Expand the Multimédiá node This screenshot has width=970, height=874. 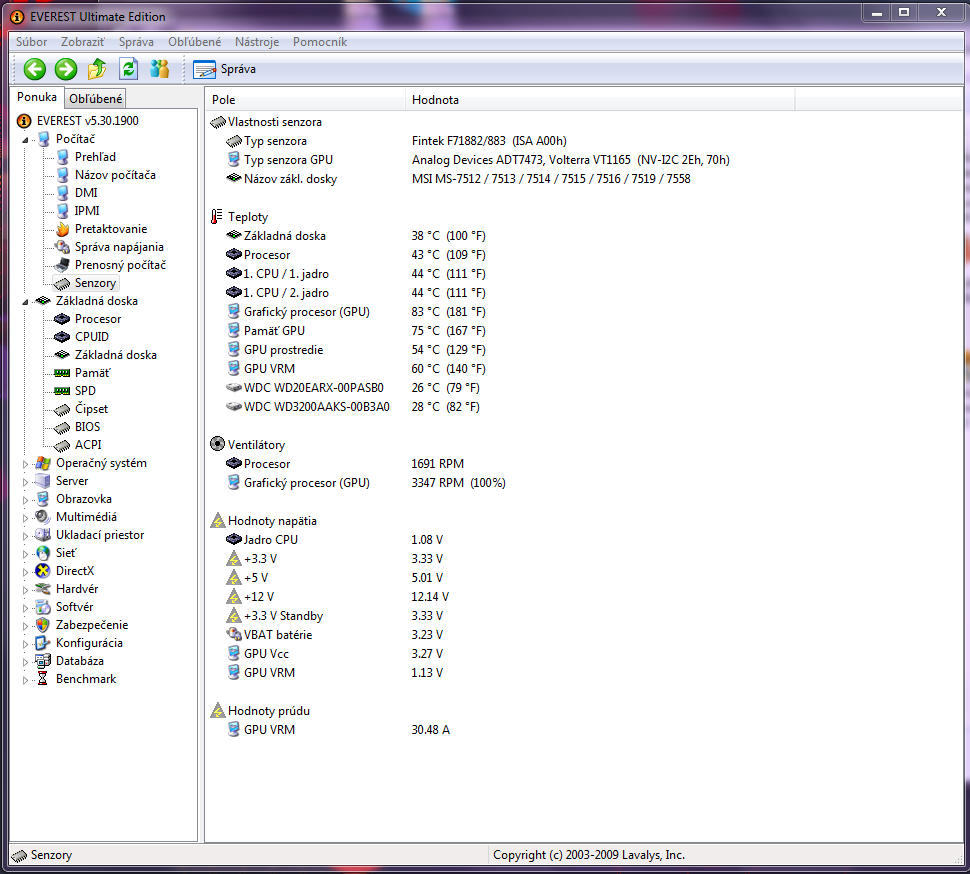pos(25,518)
